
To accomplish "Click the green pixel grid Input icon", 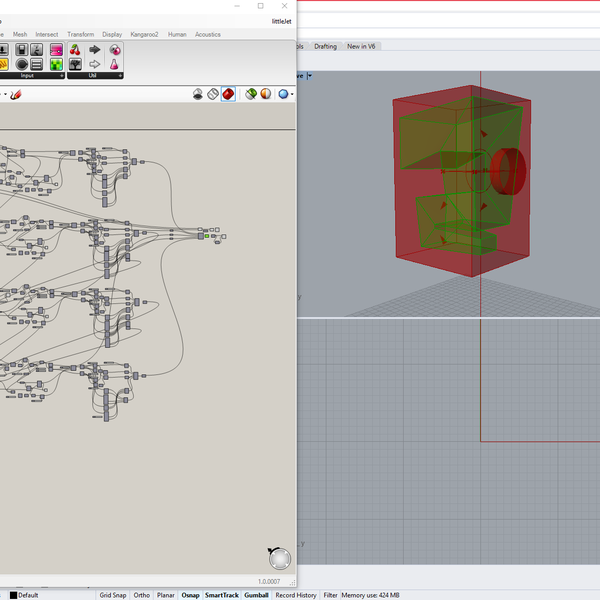I will (57, 65).
